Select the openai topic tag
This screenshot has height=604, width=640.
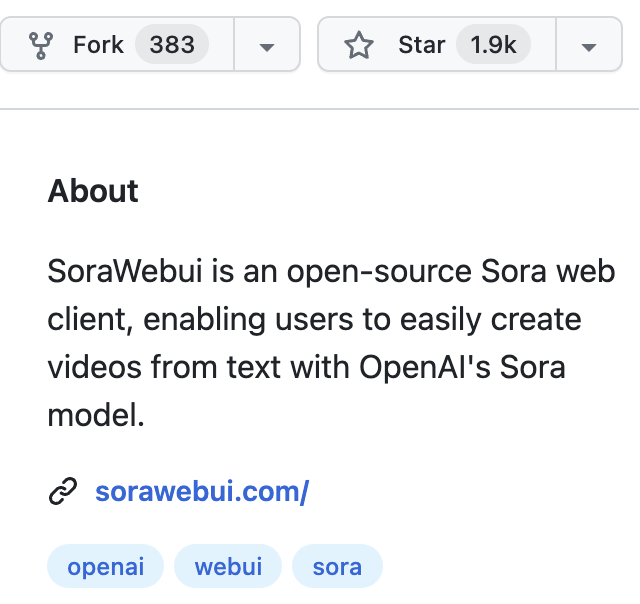(105, 566)
